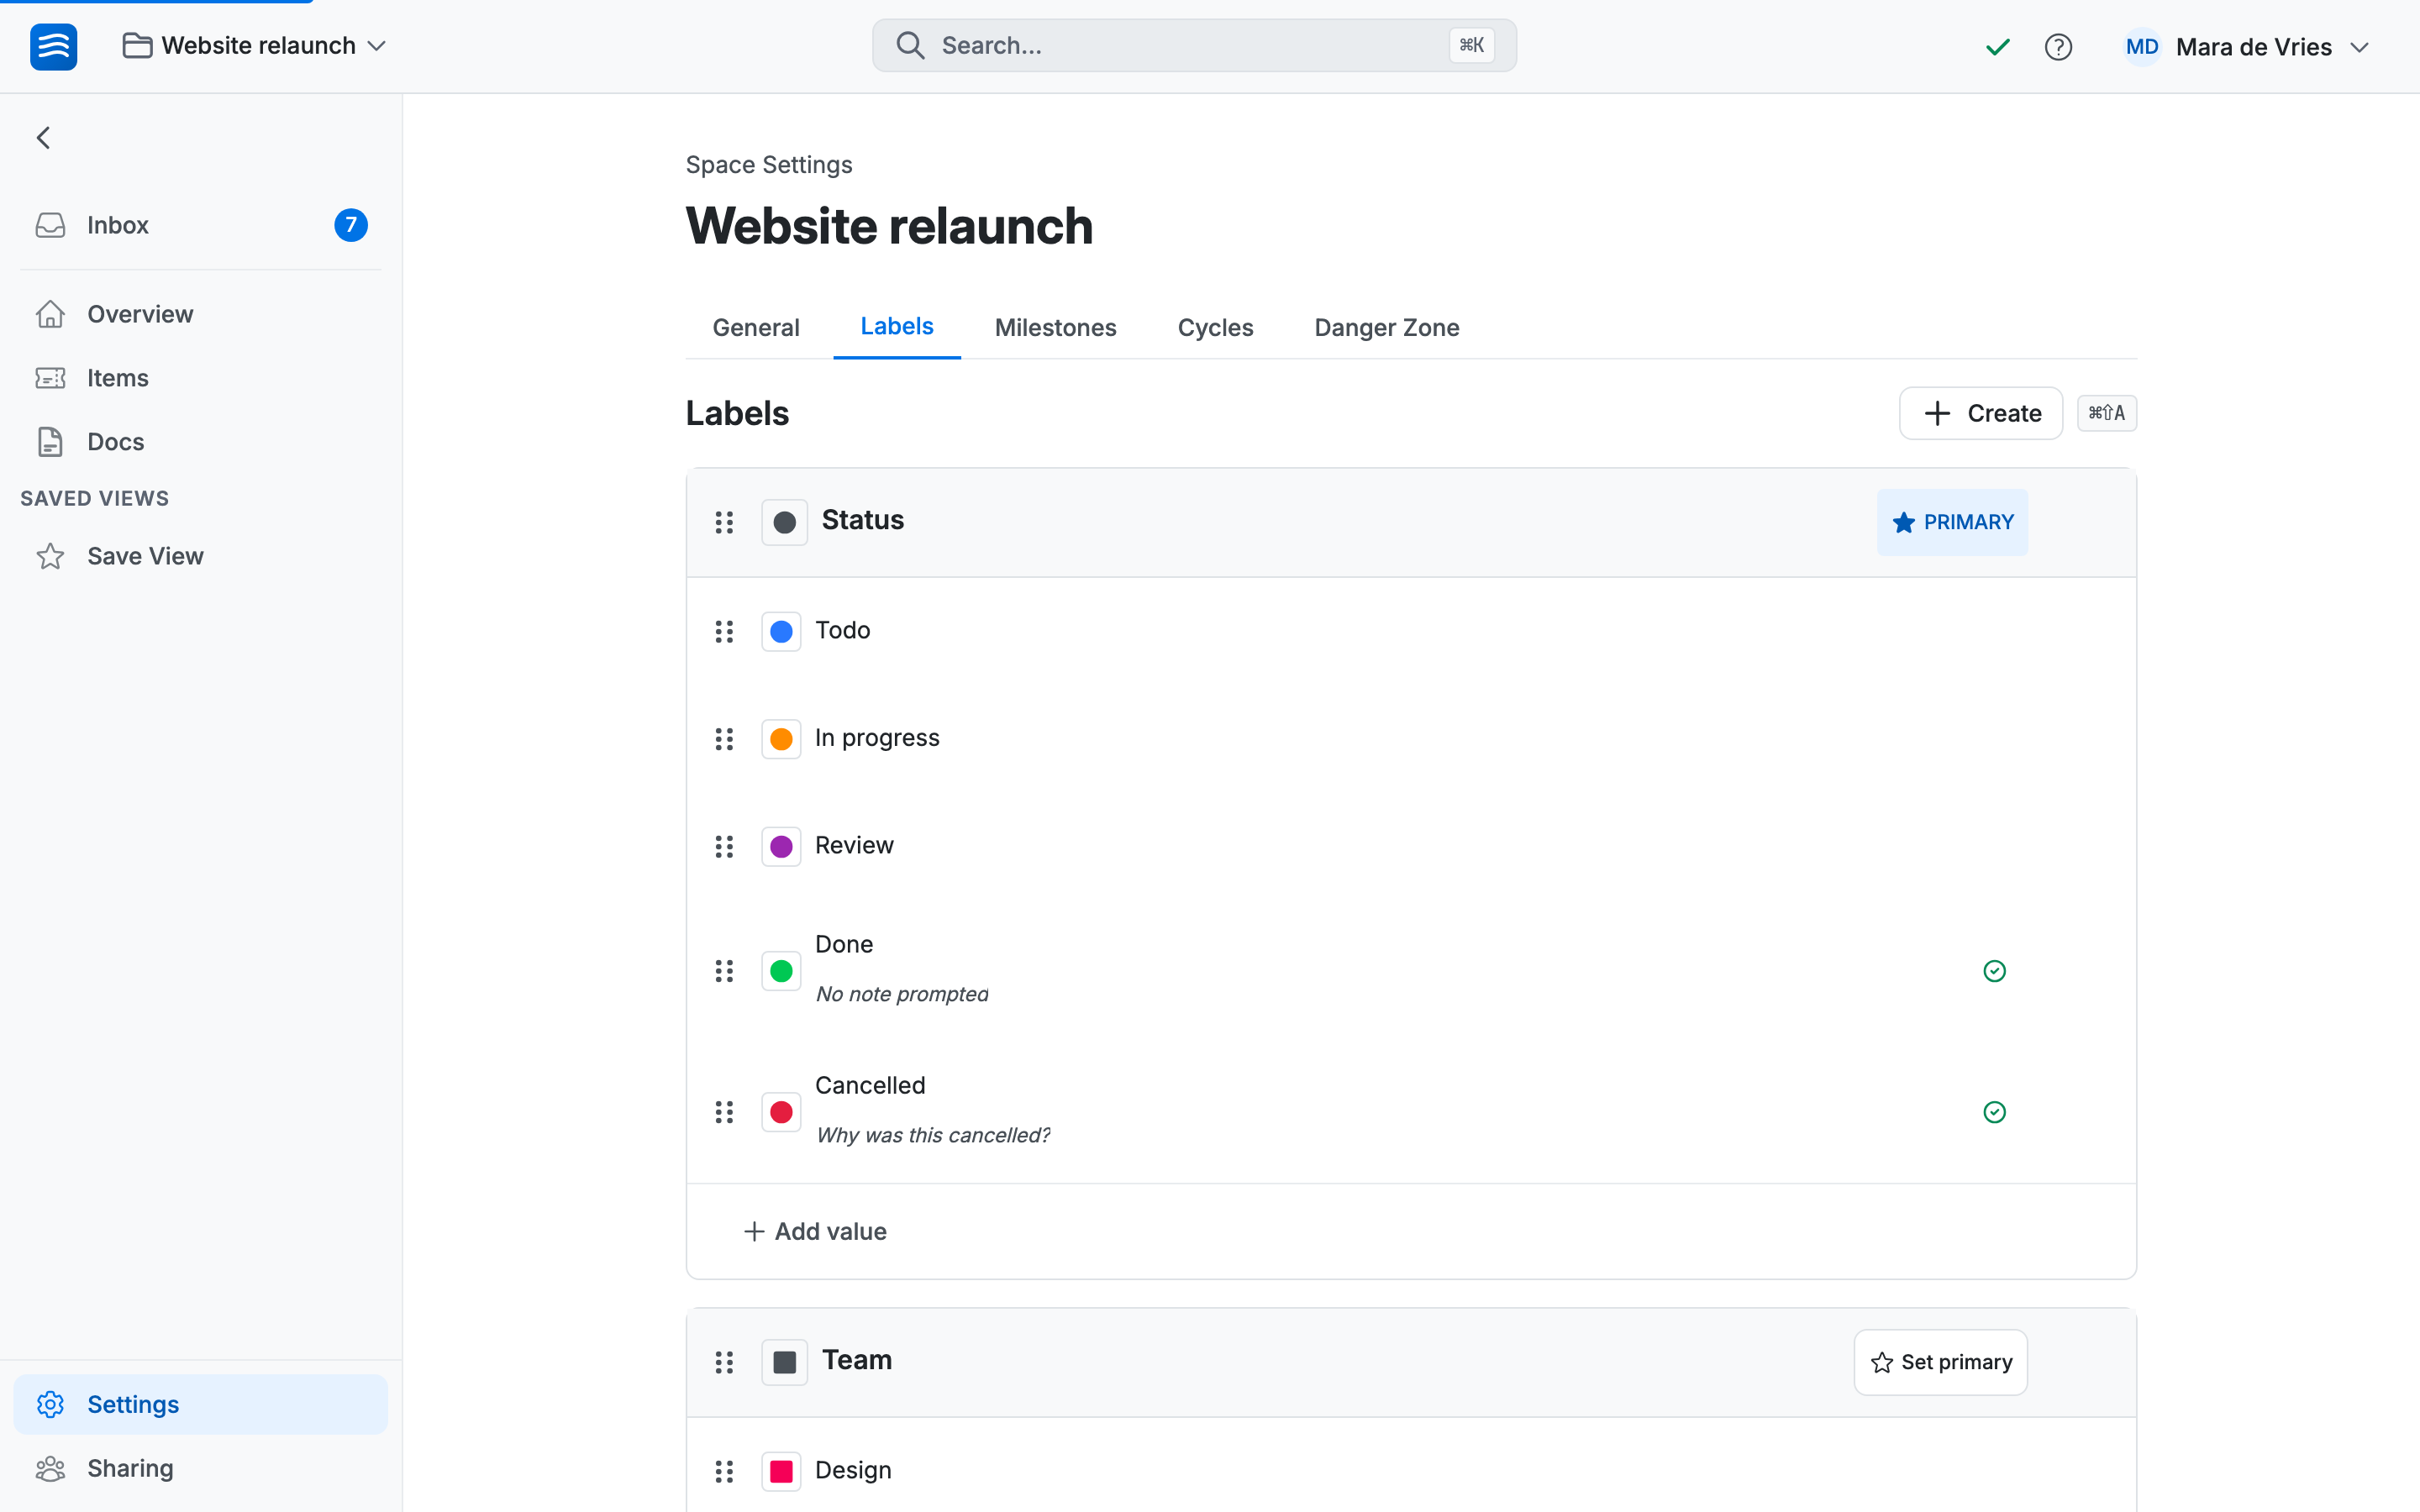Click the drag handle for Review
This screenshot has width=2420, height=1512.
[x=724, y=847]
